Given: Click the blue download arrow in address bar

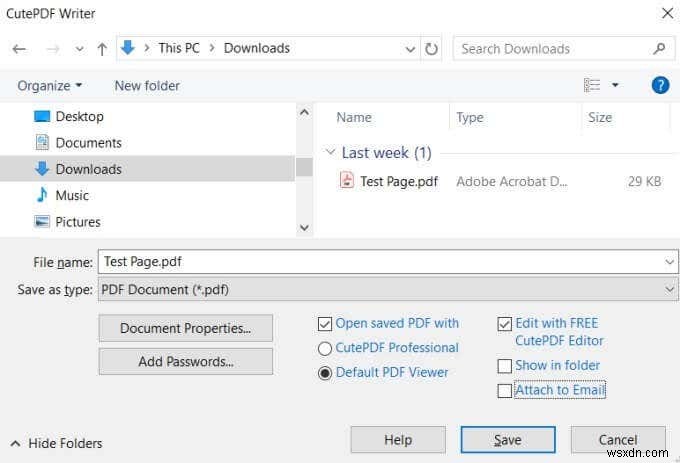Looking at the screenshot, I should point(128,48).
